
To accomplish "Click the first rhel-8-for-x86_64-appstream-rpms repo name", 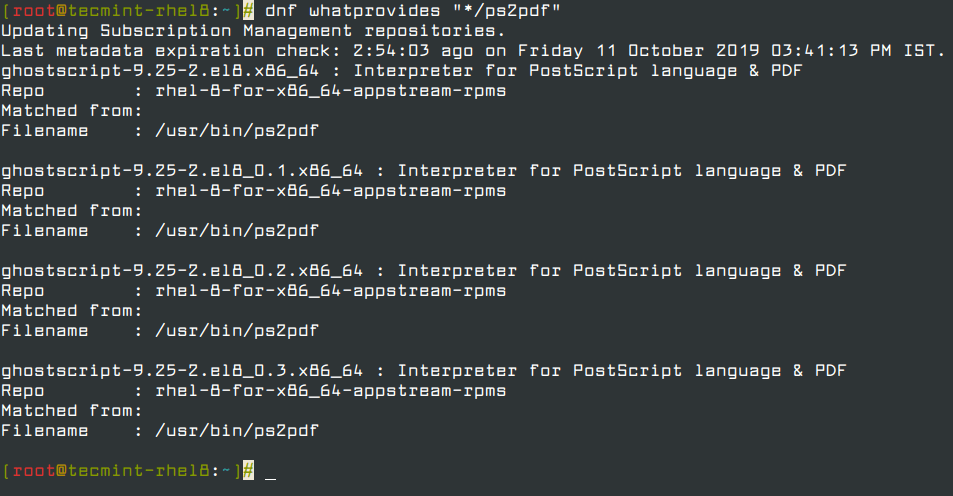I will pyautogui.click(x=331, y=91).
